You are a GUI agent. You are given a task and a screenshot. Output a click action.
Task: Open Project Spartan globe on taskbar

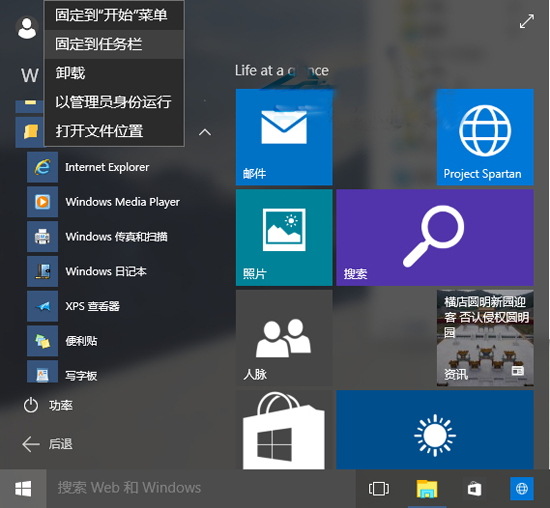coord(522,488)
